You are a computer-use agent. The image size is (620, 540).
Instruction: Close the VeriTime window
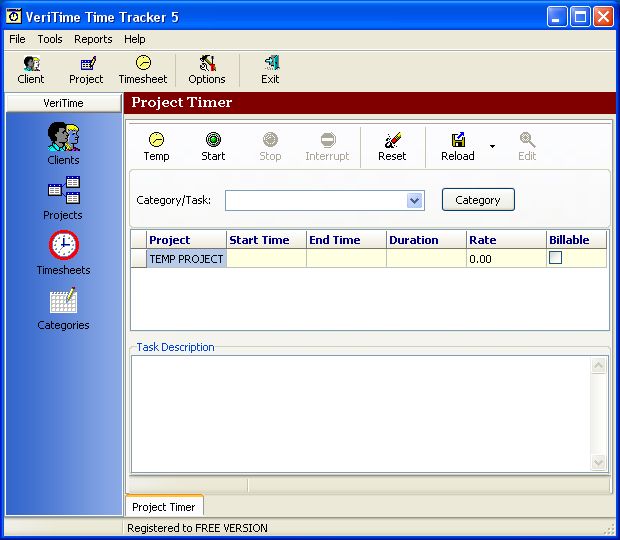[x=603, y=17]
